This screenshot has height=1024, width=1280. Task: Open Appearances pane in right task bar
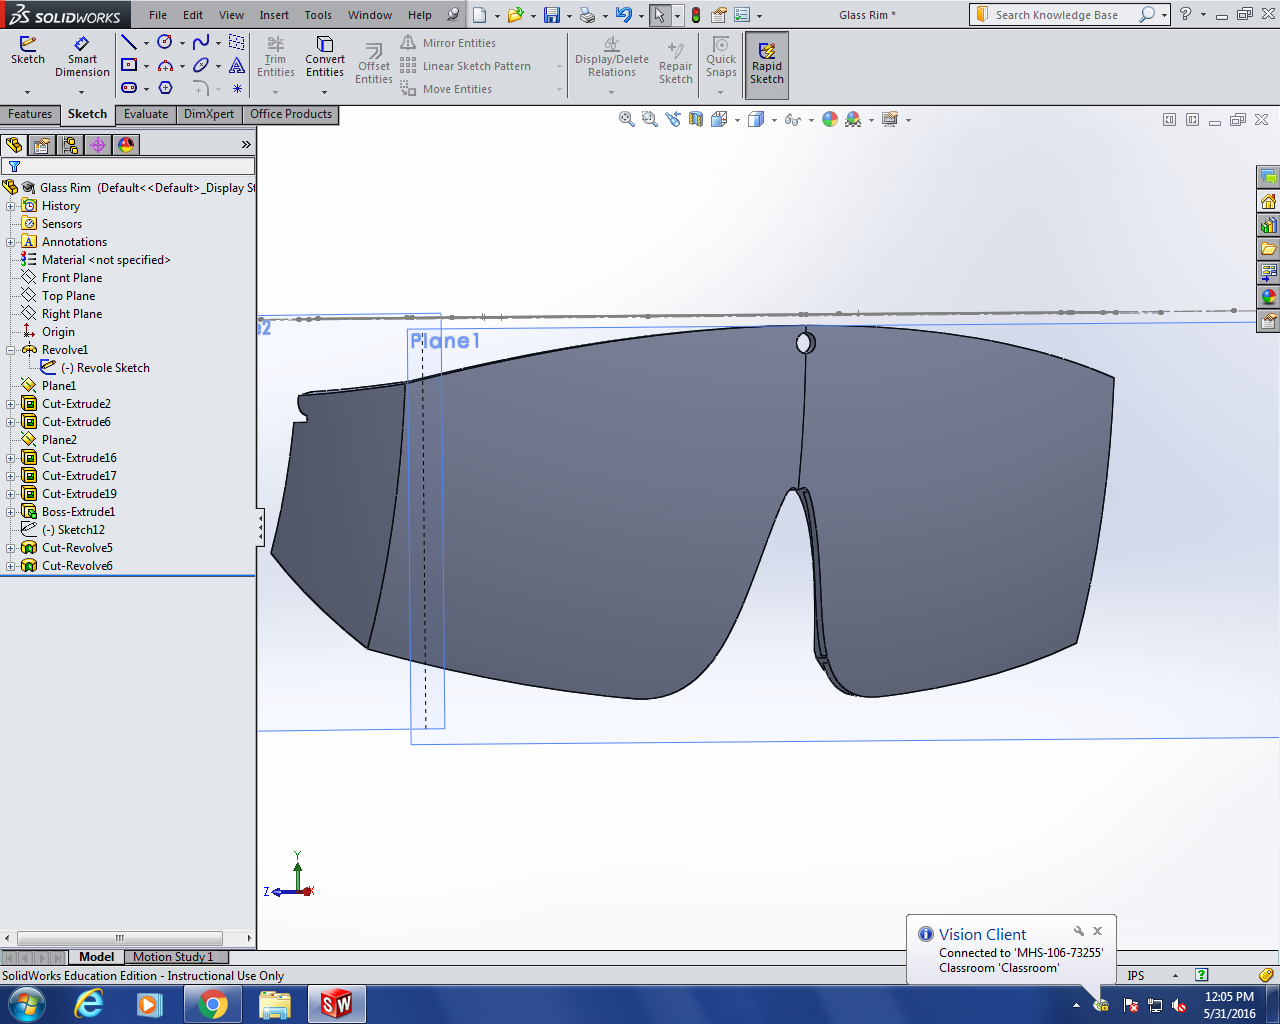(1268, 297)
